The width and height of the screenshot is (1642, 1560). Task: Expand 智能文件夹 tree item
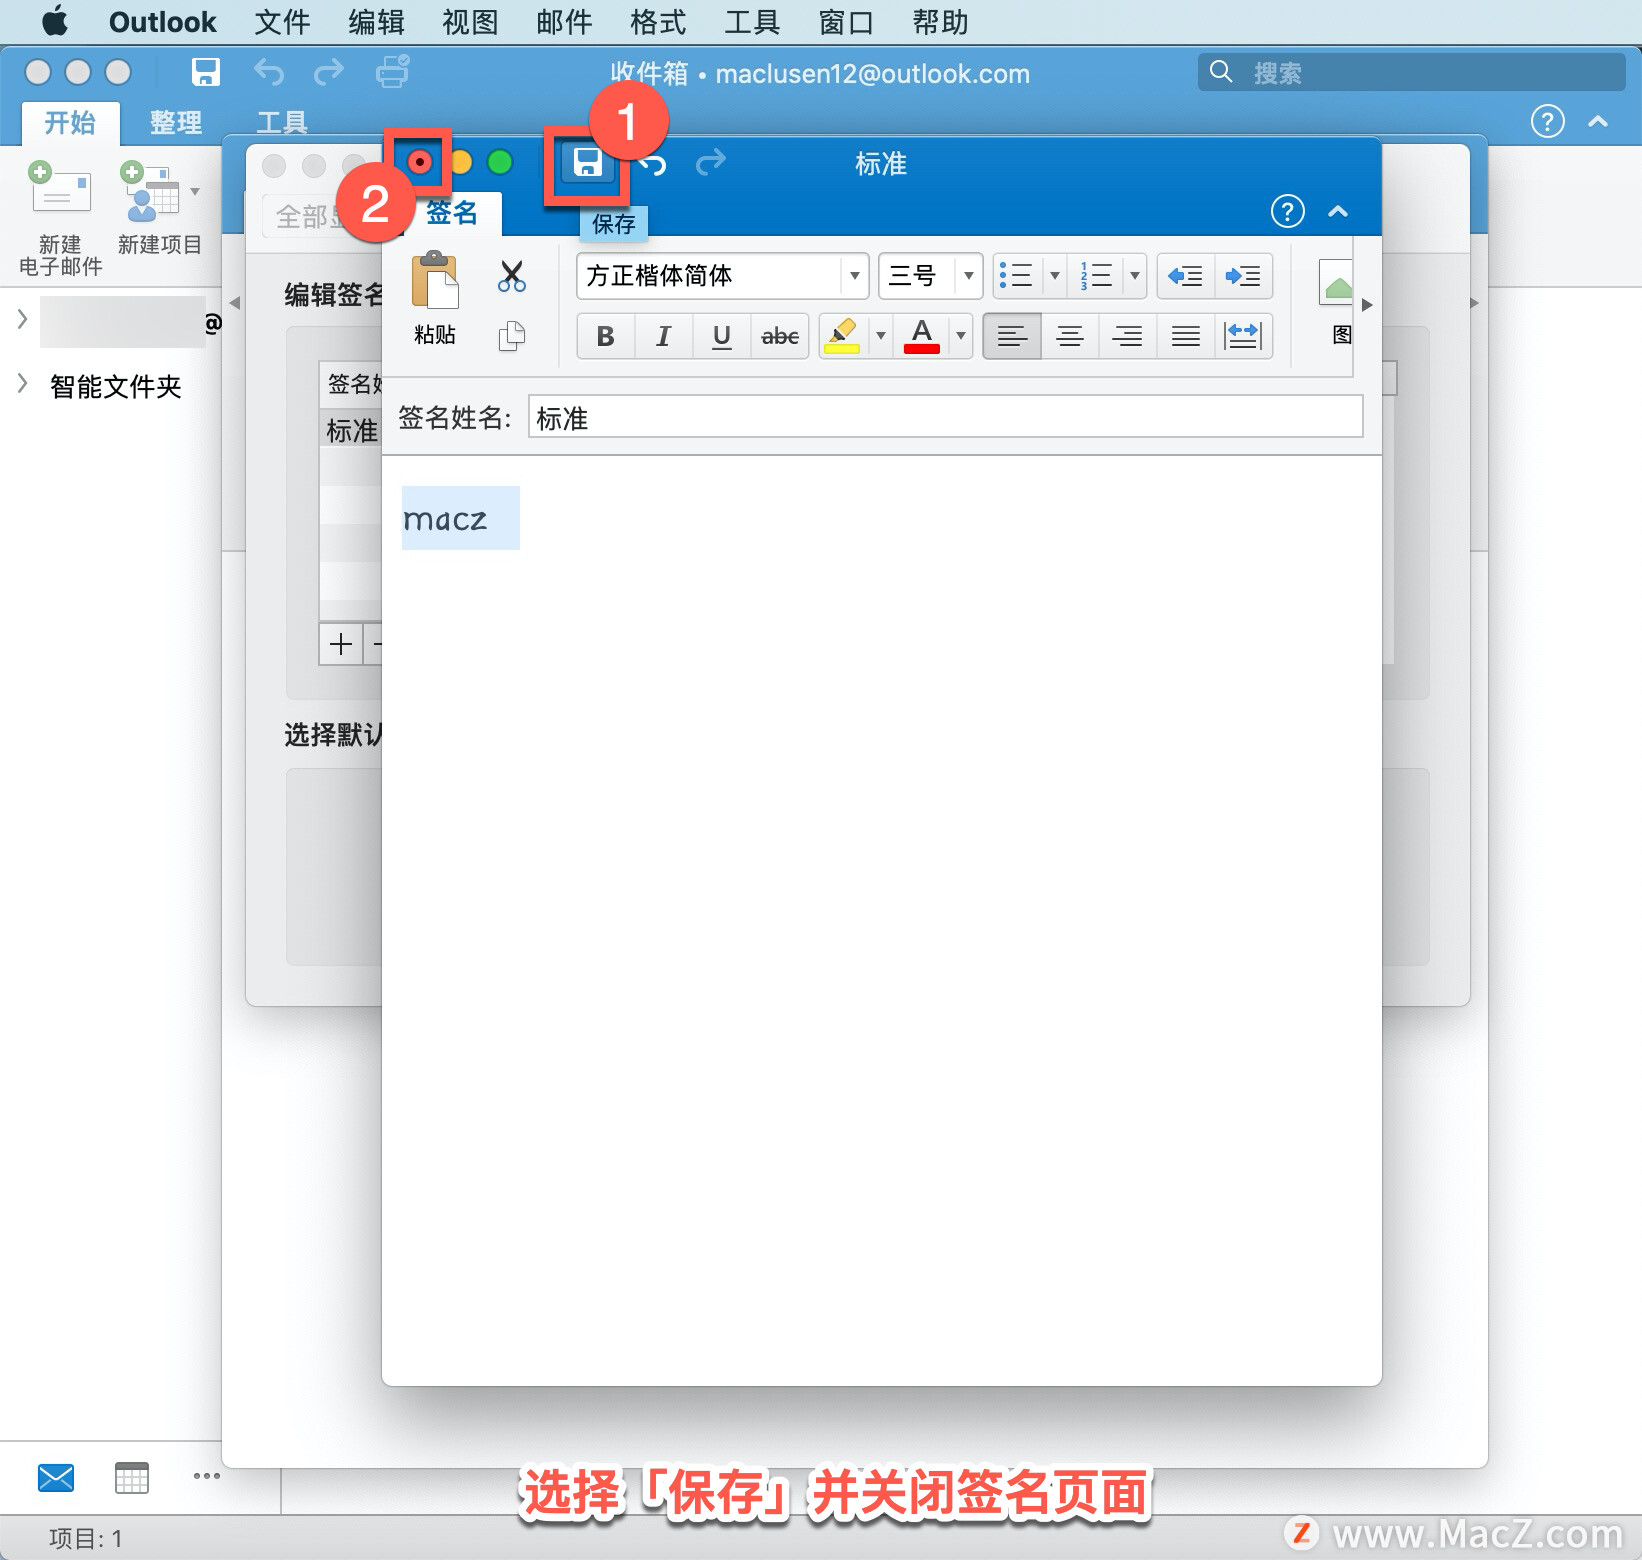pyautogui.click(x=22, y=383)
